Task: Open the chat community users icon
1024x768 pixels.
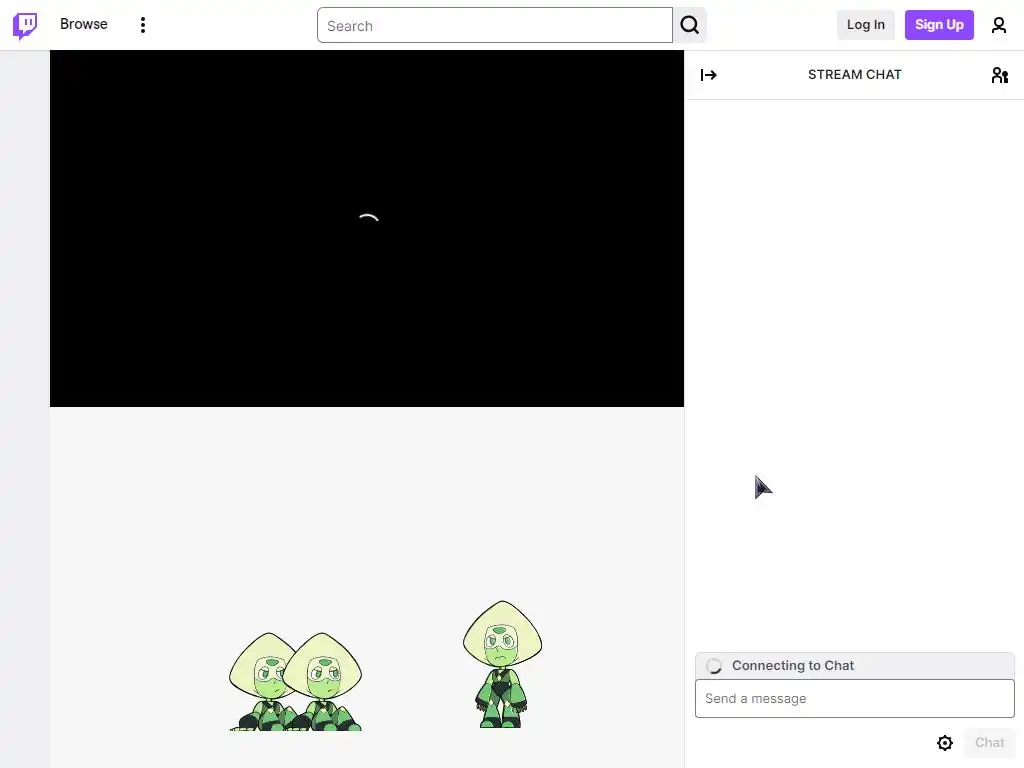Action: pos(999,75)
